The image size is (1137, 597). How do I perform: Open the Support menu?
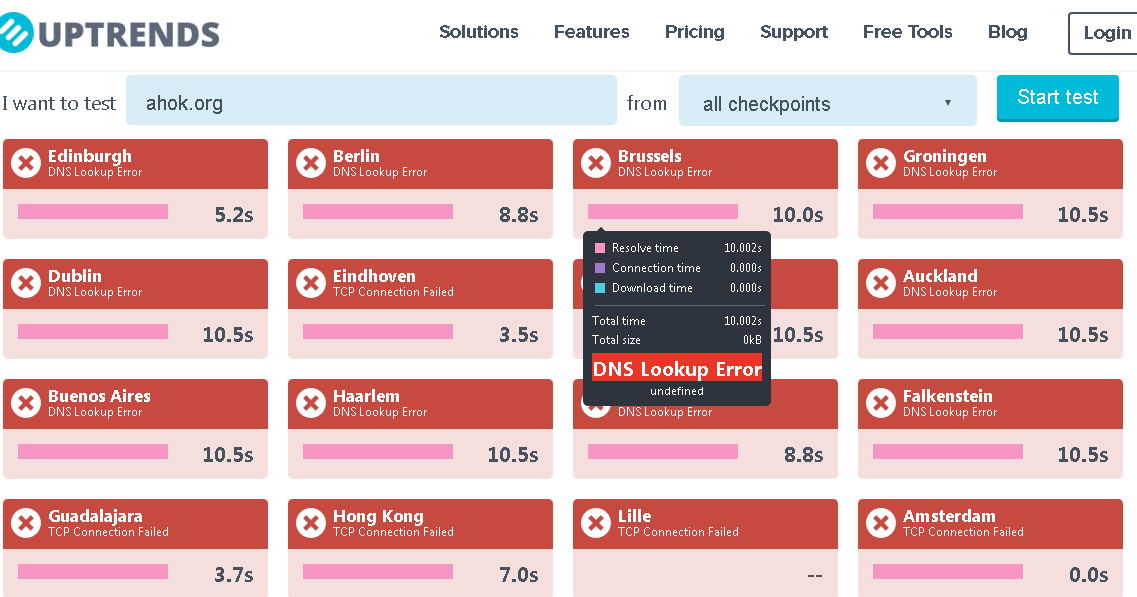[x=793, y=32]
